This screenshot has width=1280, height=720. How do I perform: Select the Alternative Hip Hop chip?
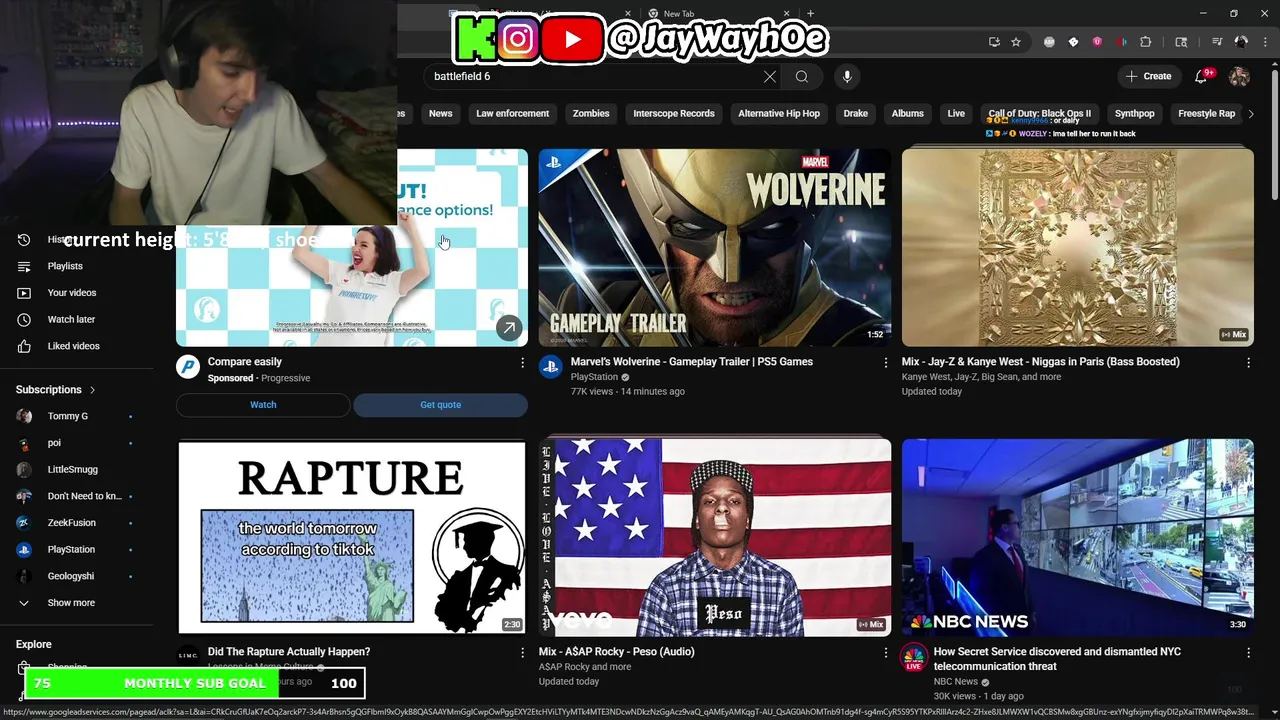(779, 114)
